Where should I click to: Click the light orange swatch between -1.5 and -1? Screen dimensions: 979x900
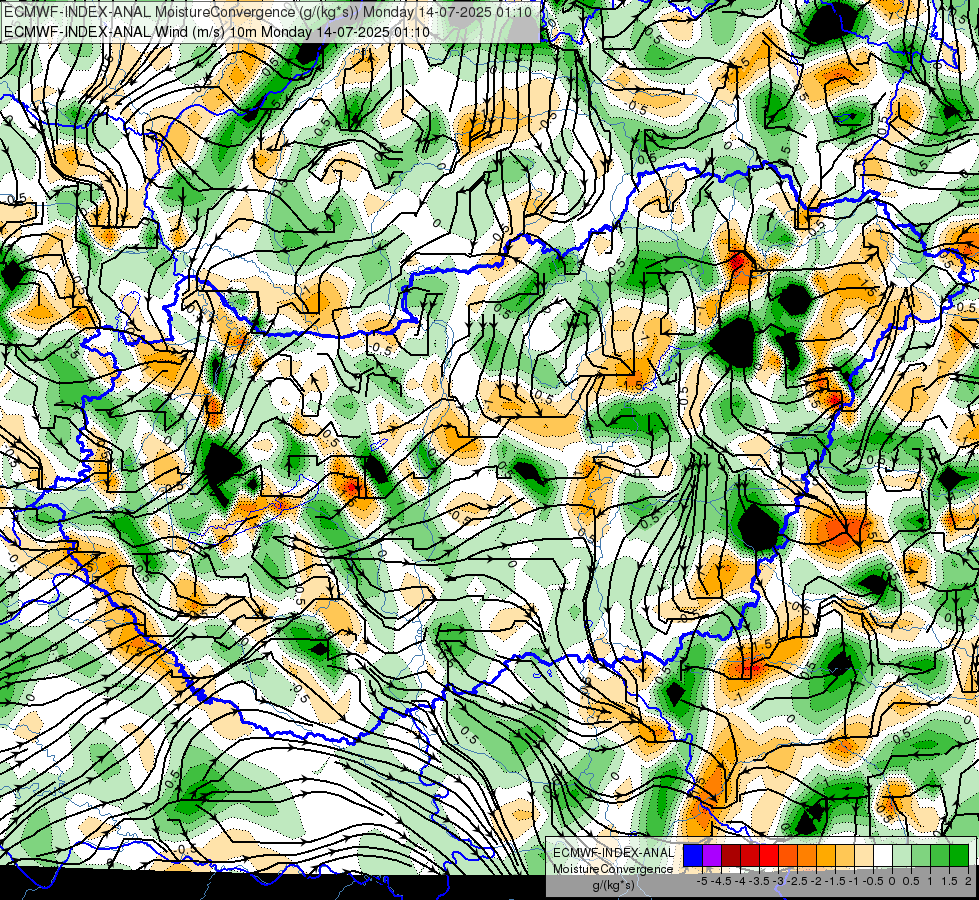tap(845, 855)
